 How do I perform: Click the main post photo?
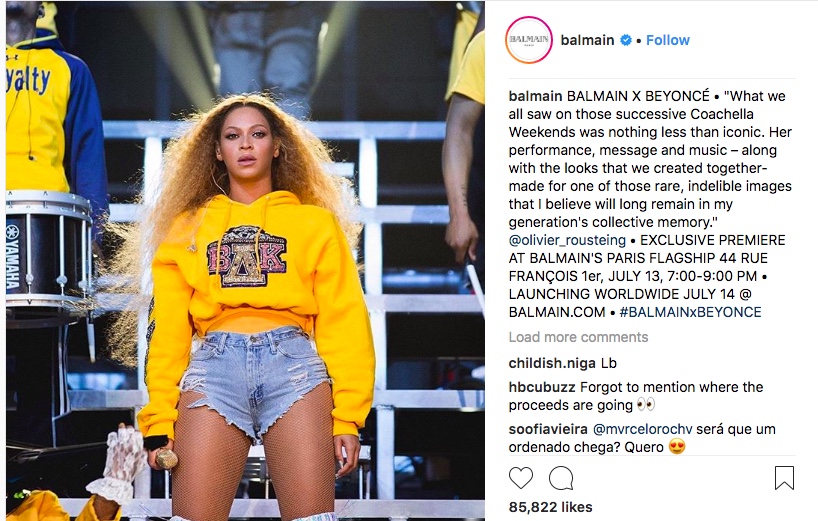coord(245,261)
